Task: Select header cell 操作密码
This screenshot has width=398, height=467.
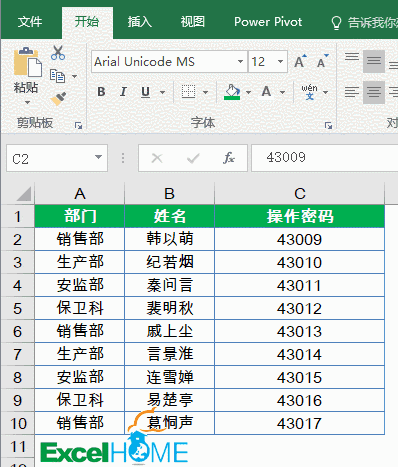Action: click(300, 216)
